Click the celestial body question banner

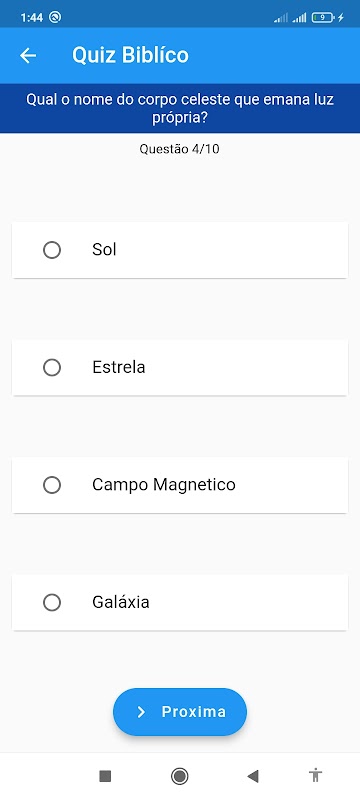click(x=180, y=108)
